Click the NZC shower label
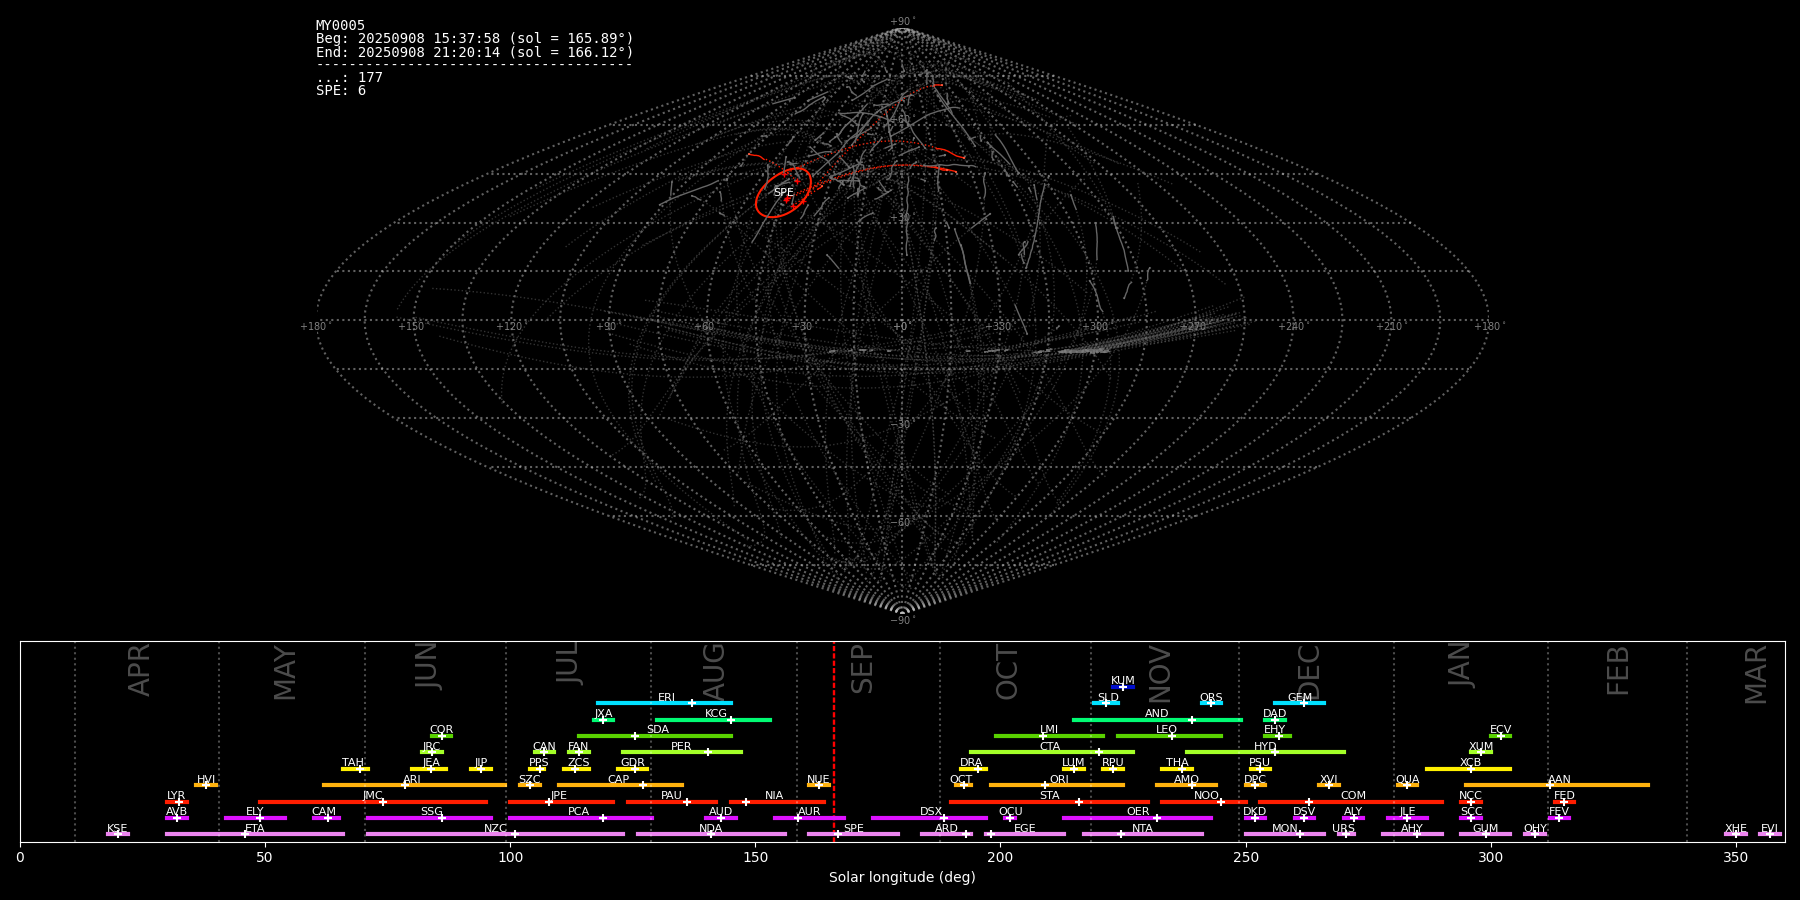The height and width of the screenshot is (900, 1800). pos(495,829)
